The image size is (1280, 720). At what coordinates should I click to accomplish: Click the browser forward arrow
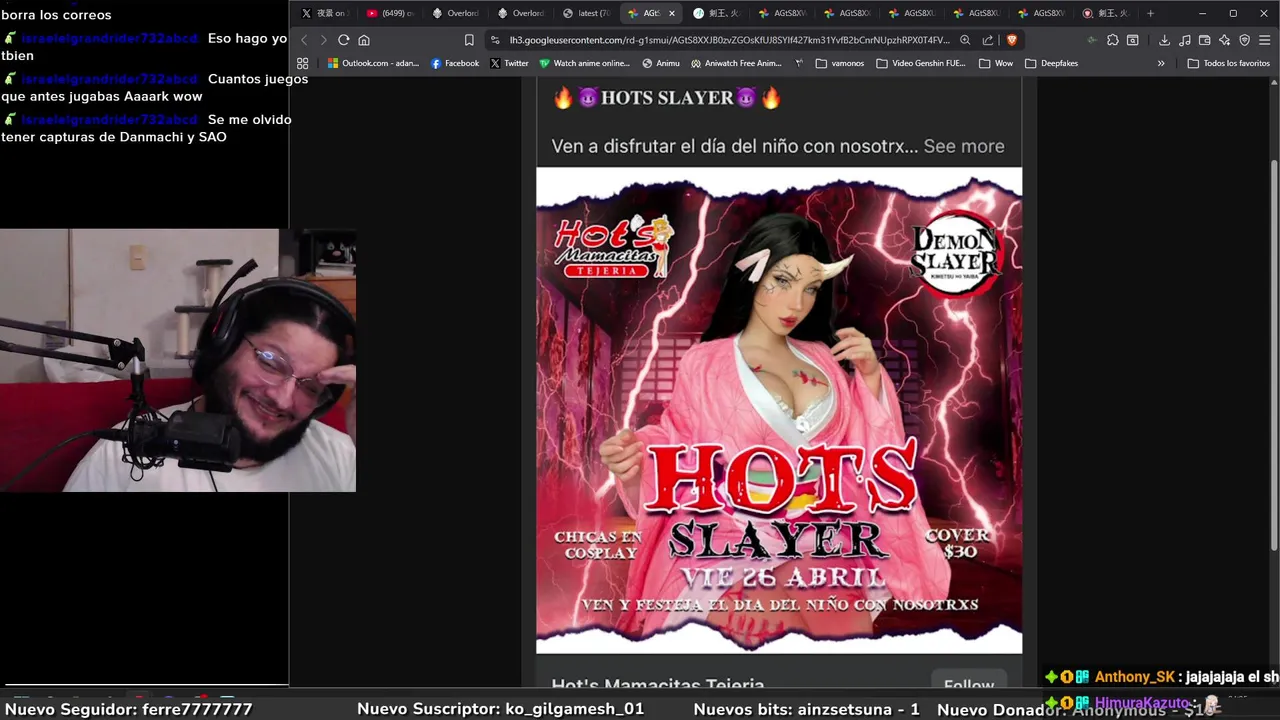[323, 40]
